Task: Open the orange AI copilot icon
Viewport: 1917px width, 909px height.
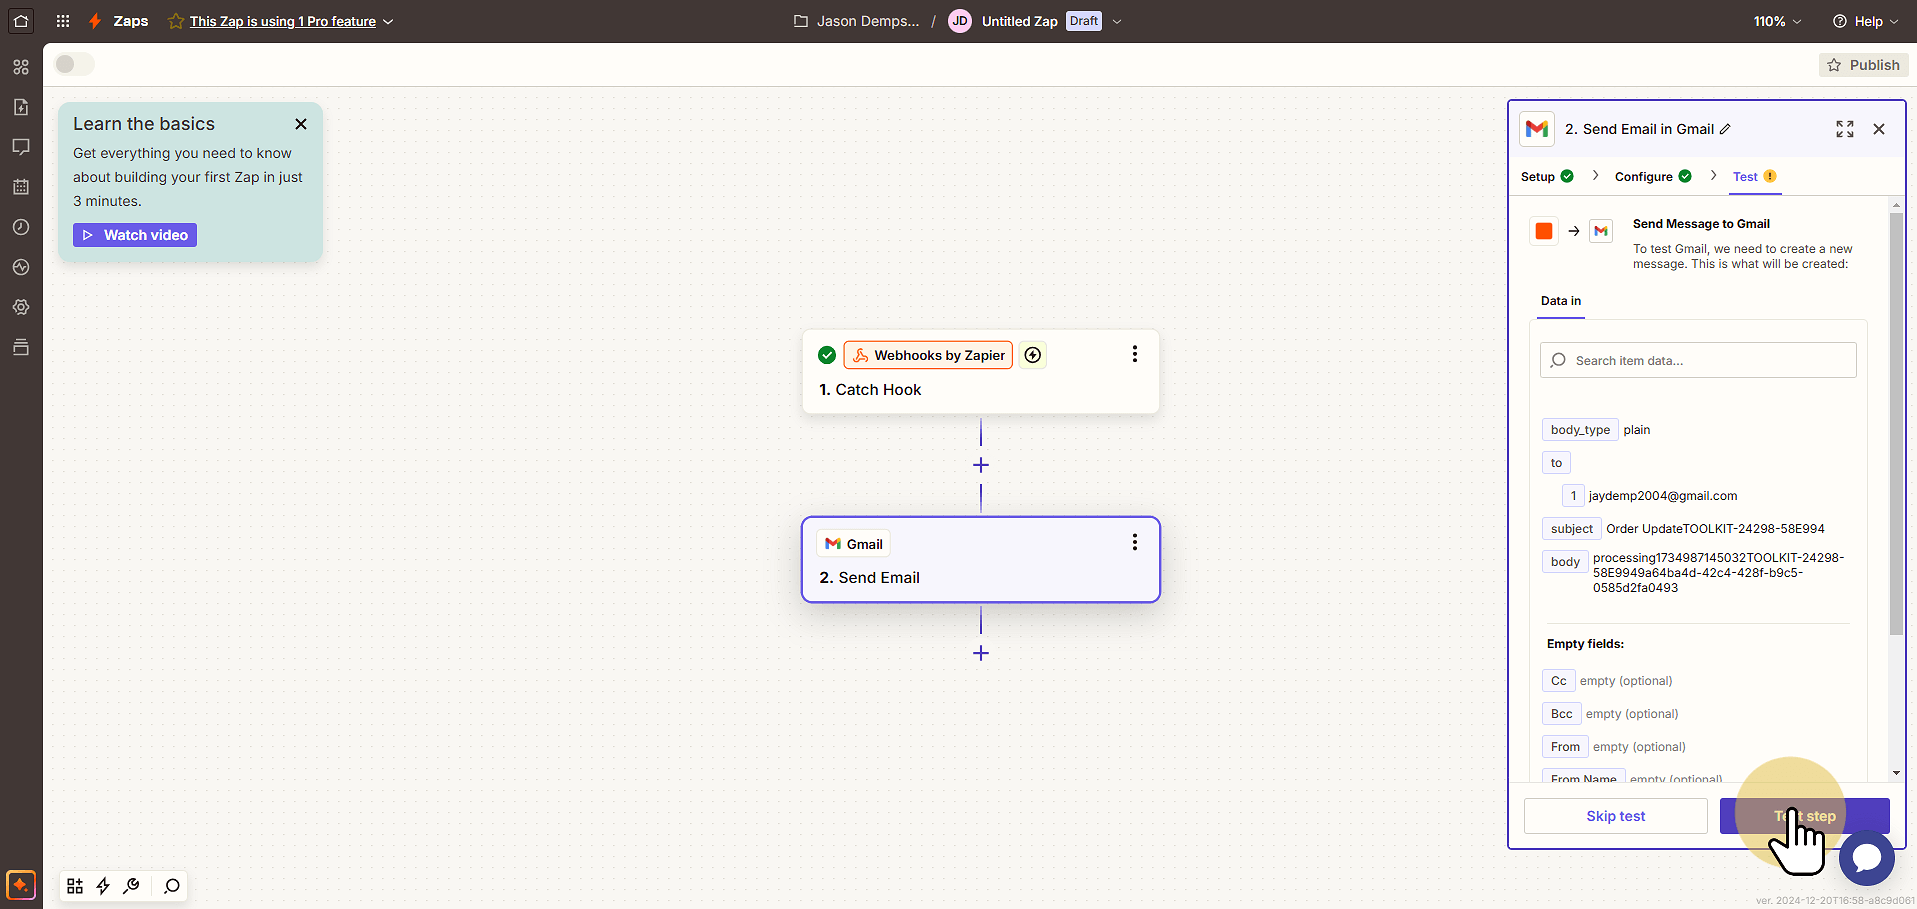Action: click(x=21, y=885)
